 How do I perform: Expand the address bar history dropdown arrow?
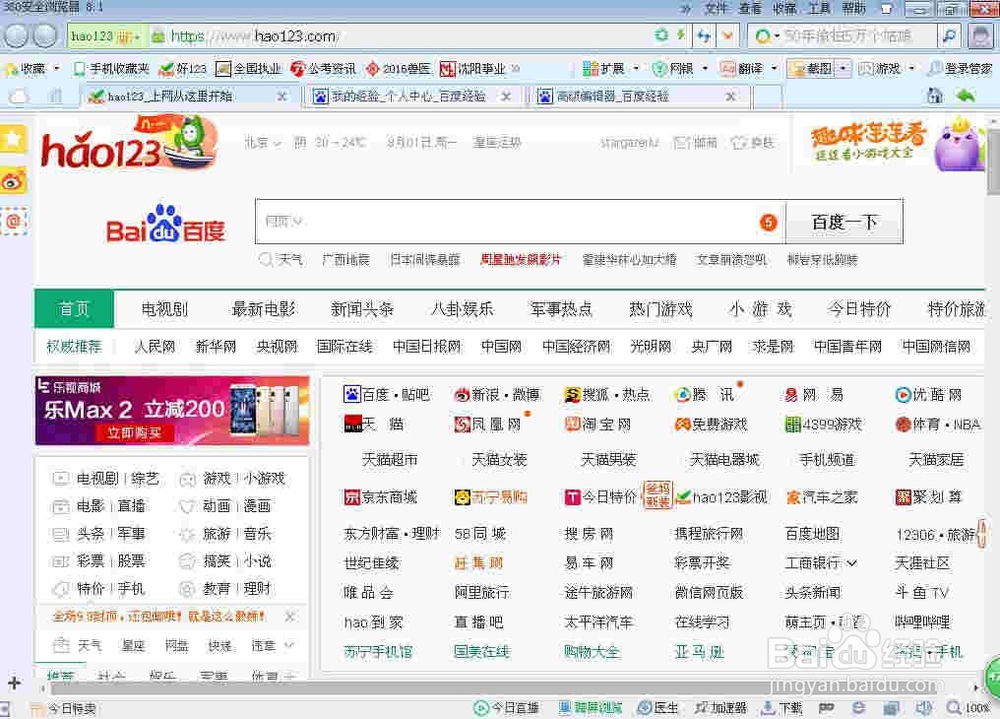point(728,36)
